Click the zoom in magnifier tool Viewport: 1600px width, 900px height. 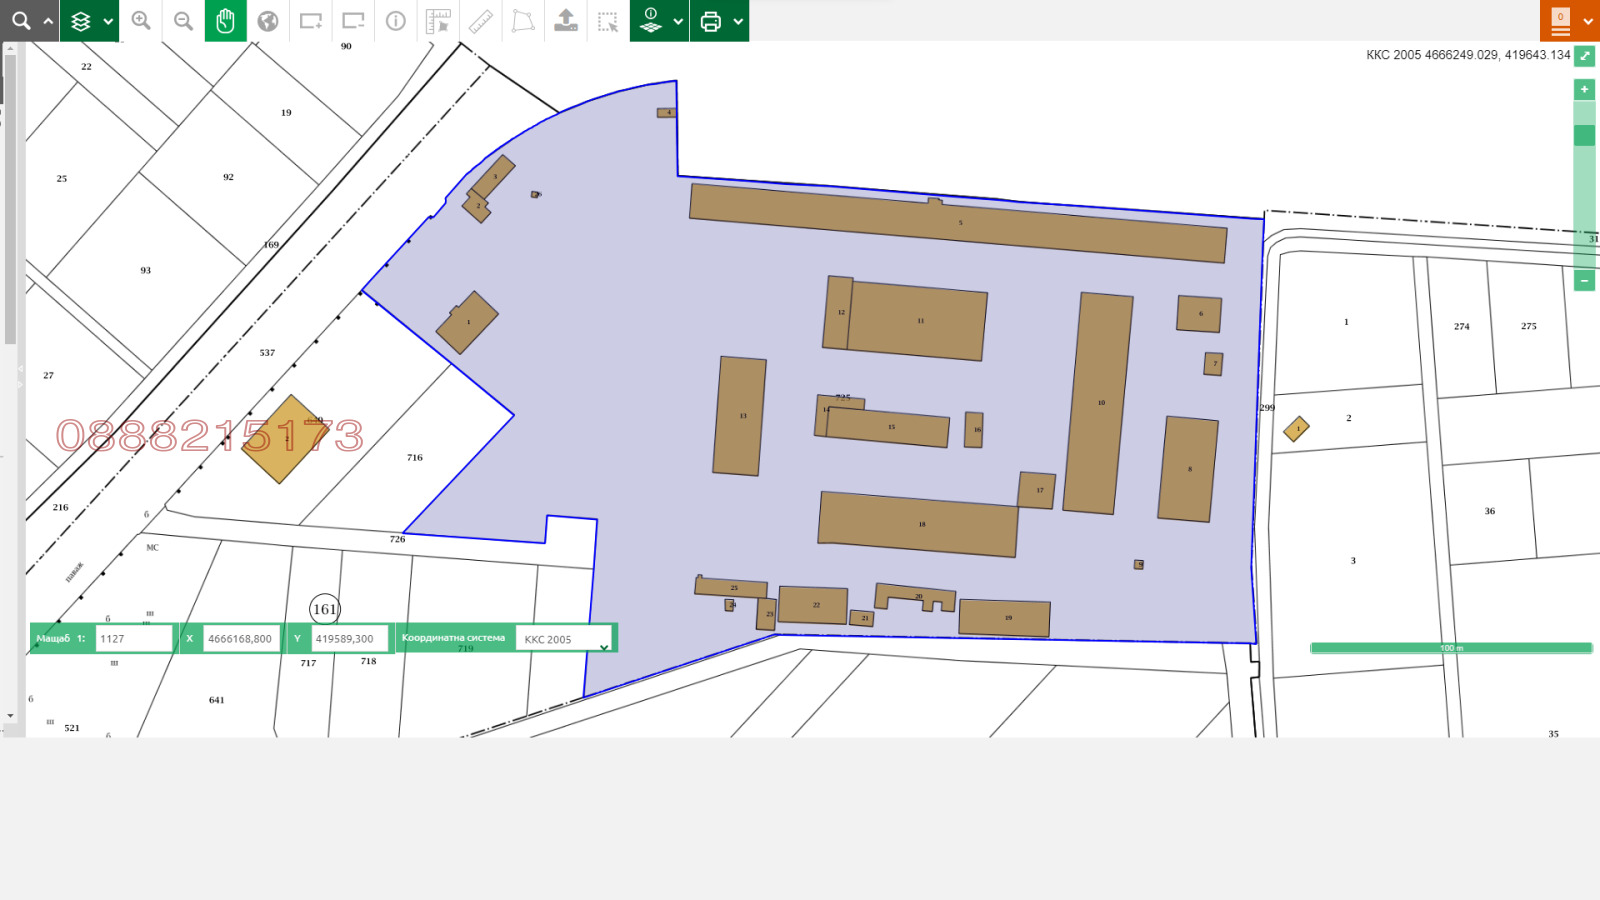[x=141, y=21]
